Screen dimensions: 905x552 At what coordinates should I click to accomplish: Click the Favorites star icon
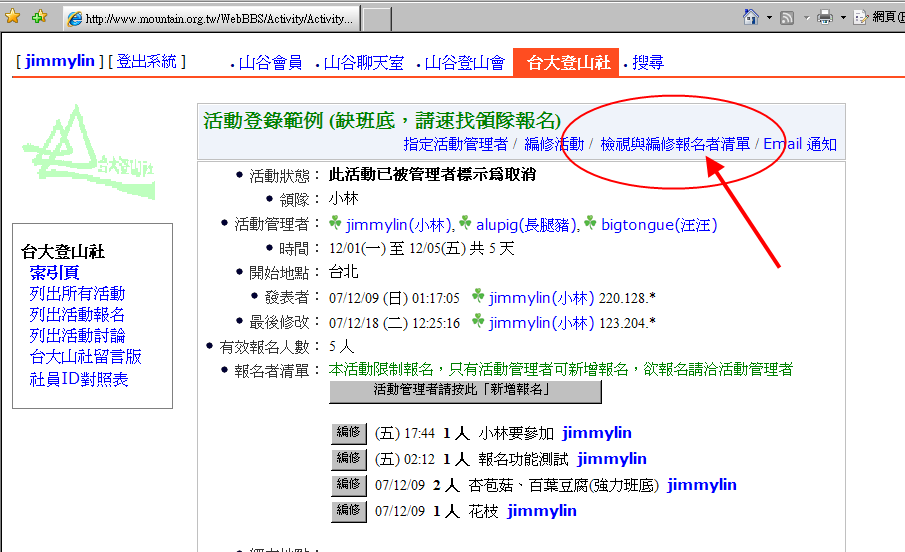(x=13, y=17)
